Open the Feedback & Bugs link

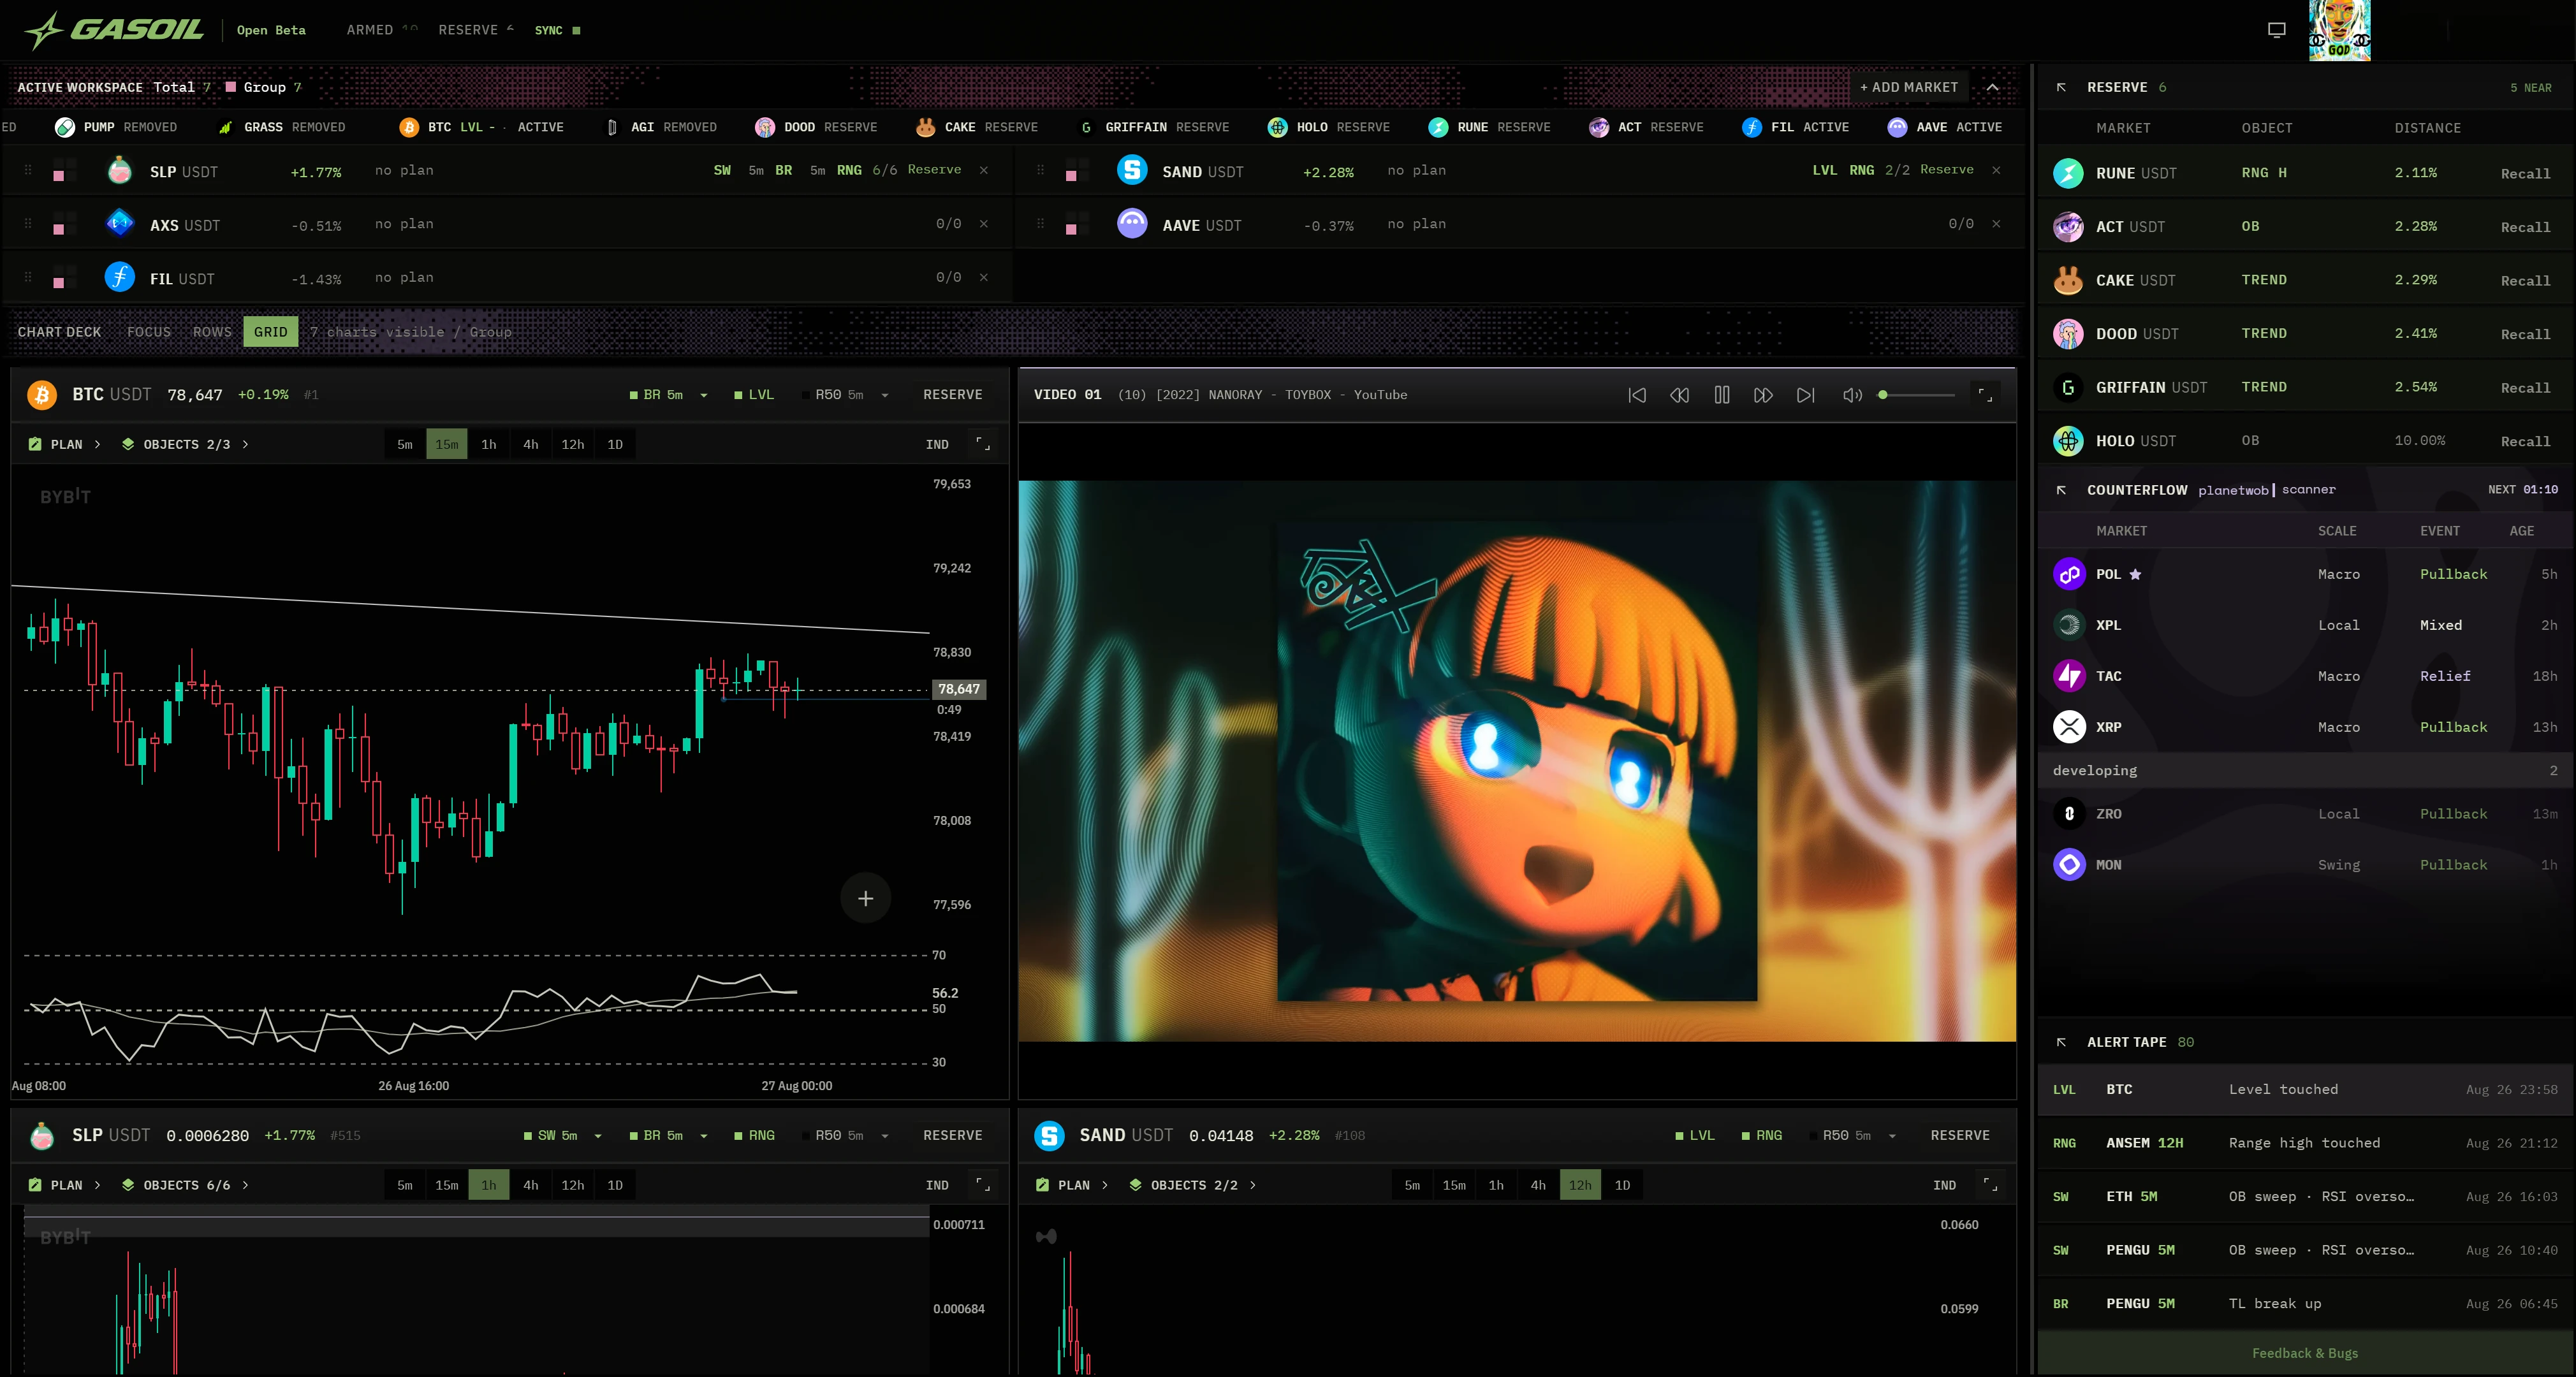coord(2304,1353)
